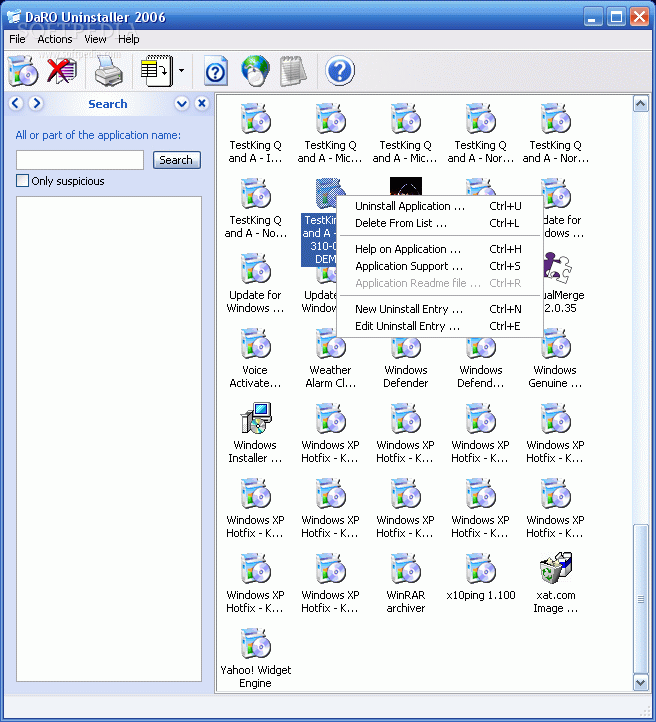The height and width of the screenshot is (722, 656).
Task: Click the printer toolbar icon
Action: point(109,72)
